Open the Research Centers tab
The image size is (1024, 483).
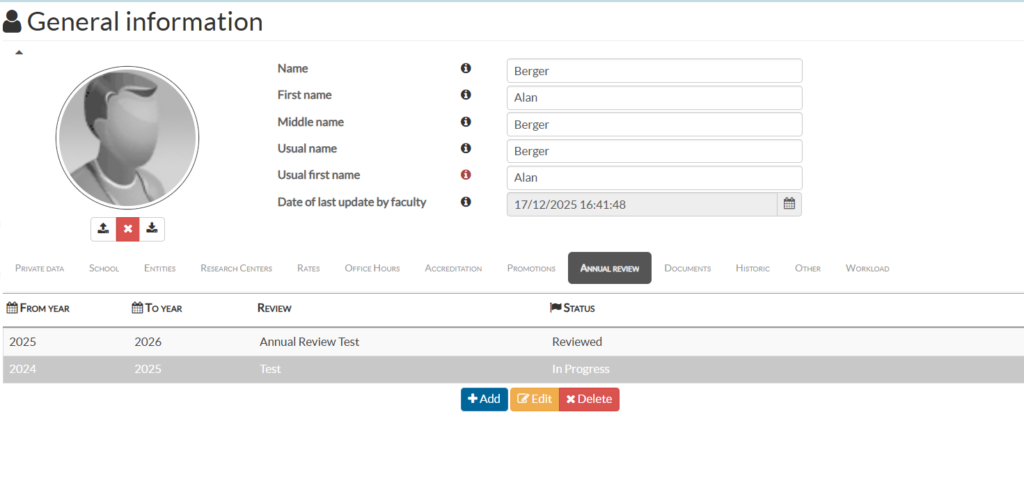pyautogui.click(x=236, y=268)
